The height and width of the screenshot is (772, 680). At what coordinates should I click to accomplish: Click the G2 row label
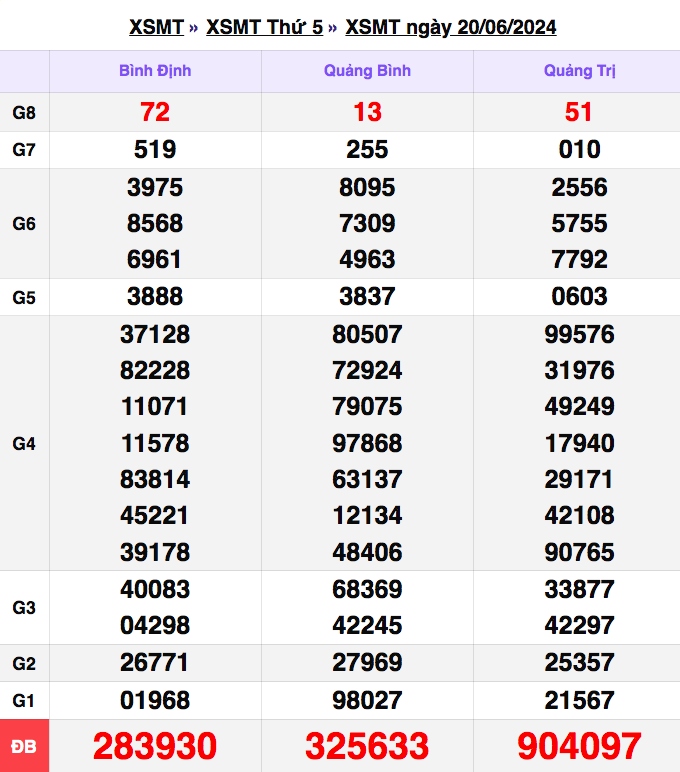(x=24, y=664)
